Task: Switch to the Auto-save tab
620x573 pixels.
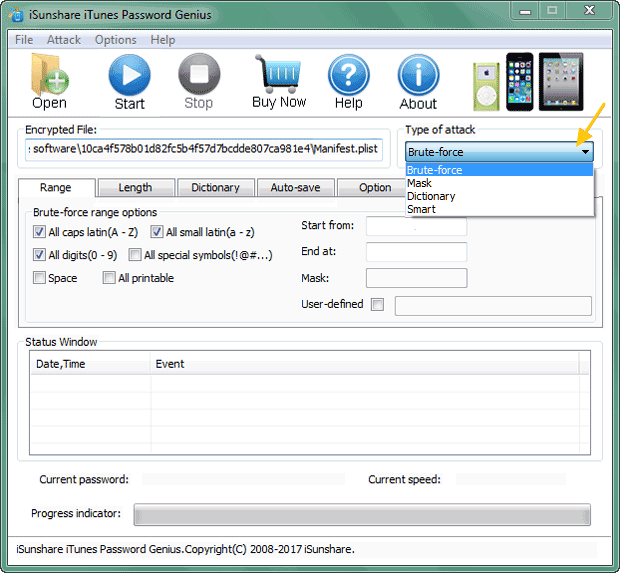Action: click(x=295, y=187)
